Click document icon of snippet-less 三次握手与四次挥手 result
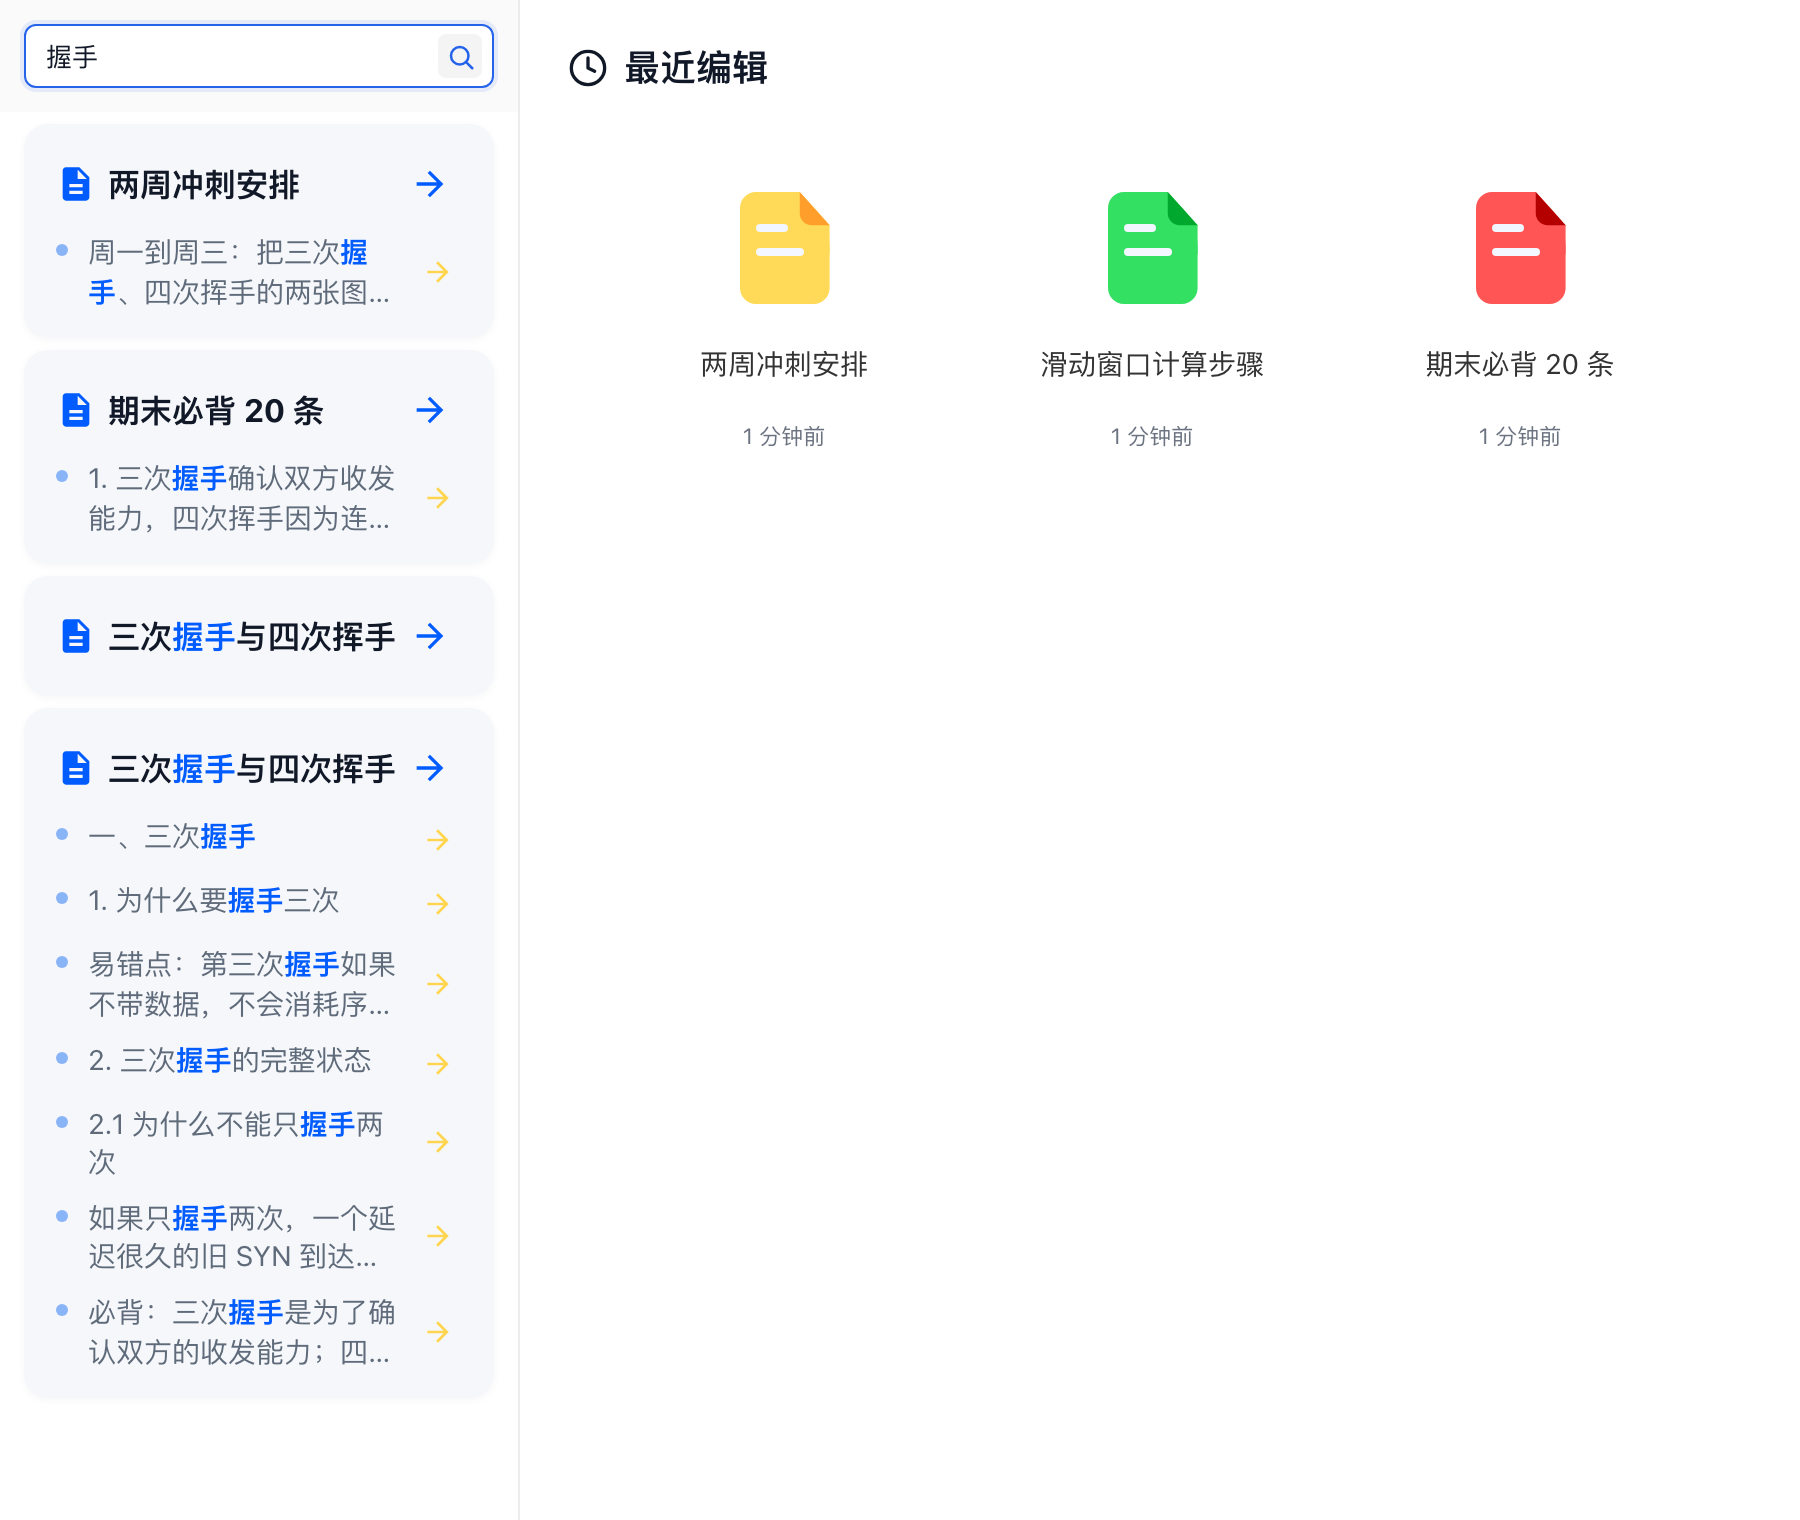 76,636
